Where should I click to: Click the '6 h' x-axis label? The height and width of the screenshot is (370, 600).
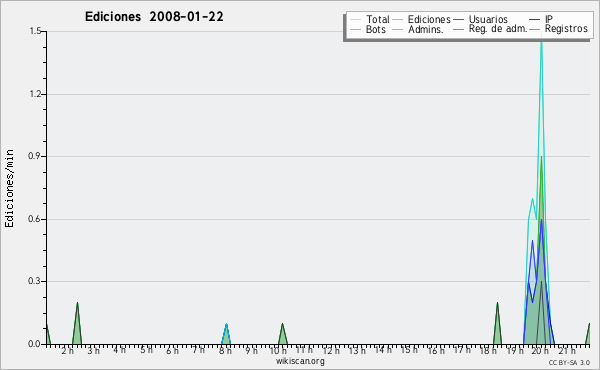pos(172,351)
